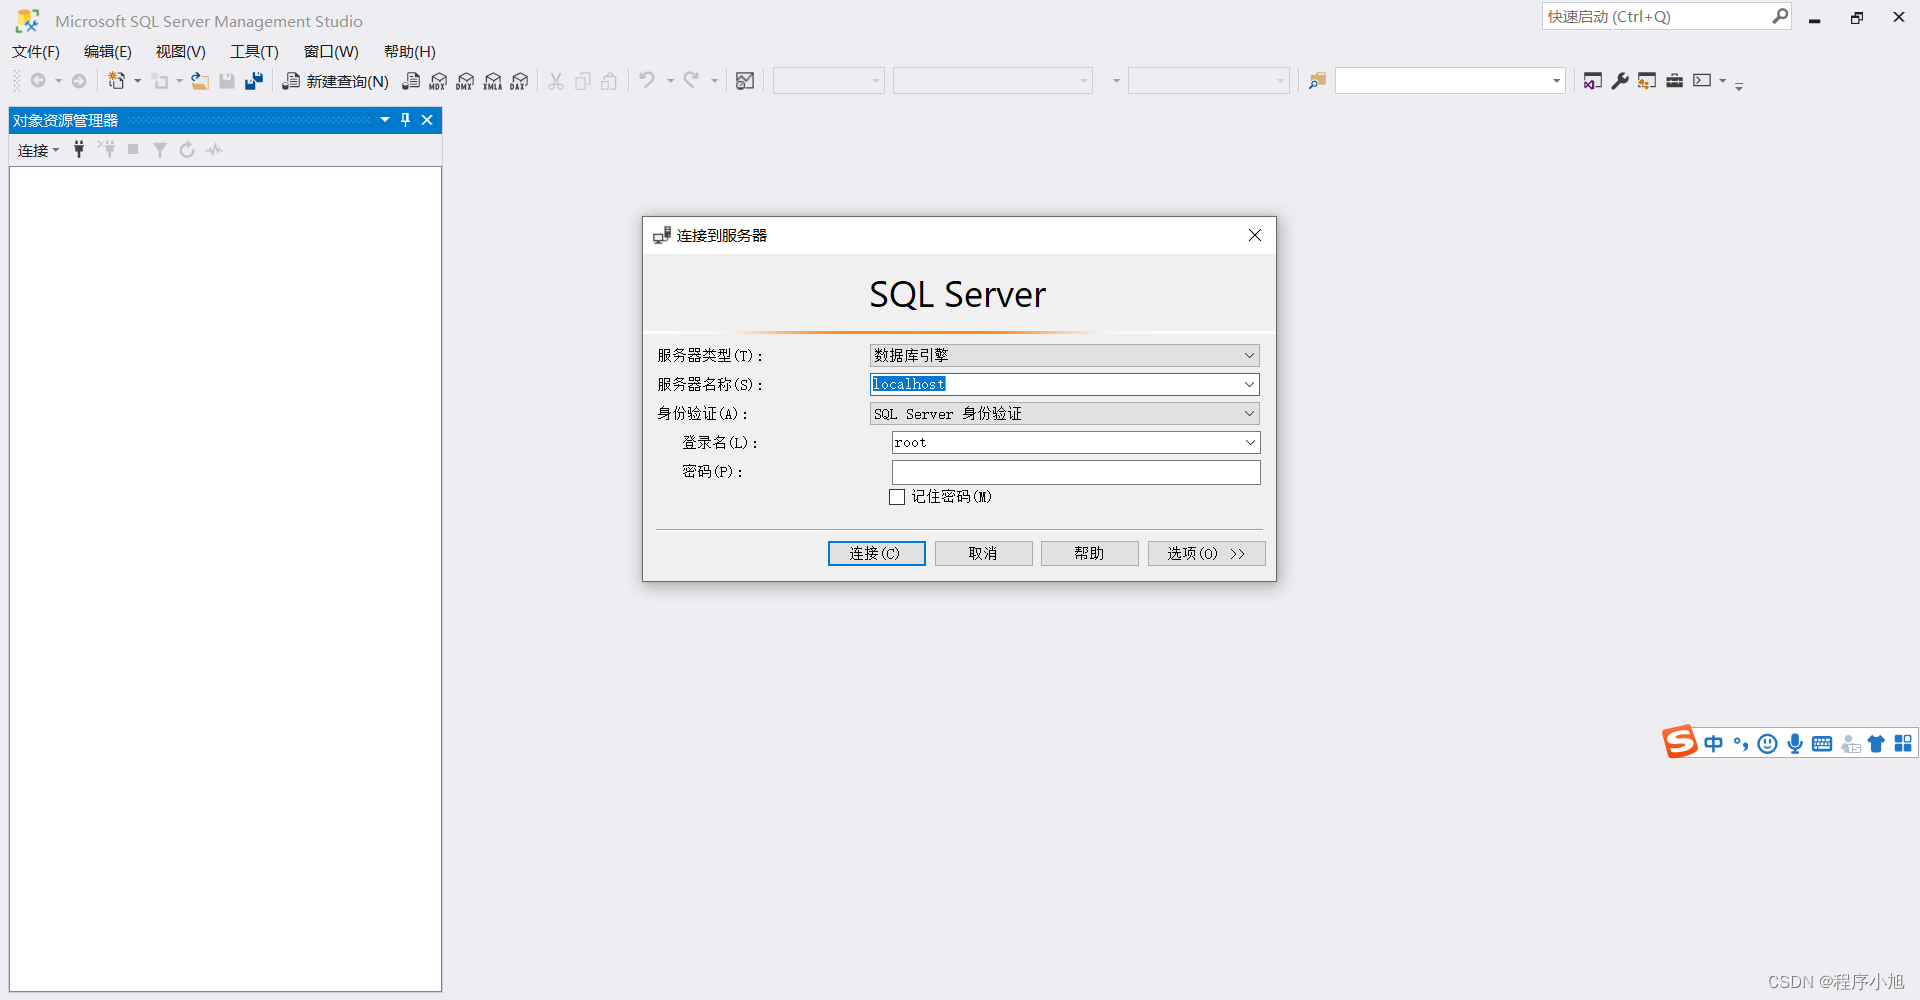Open the 视图(V) menu
The image size is (1920, 1000).
181,52
